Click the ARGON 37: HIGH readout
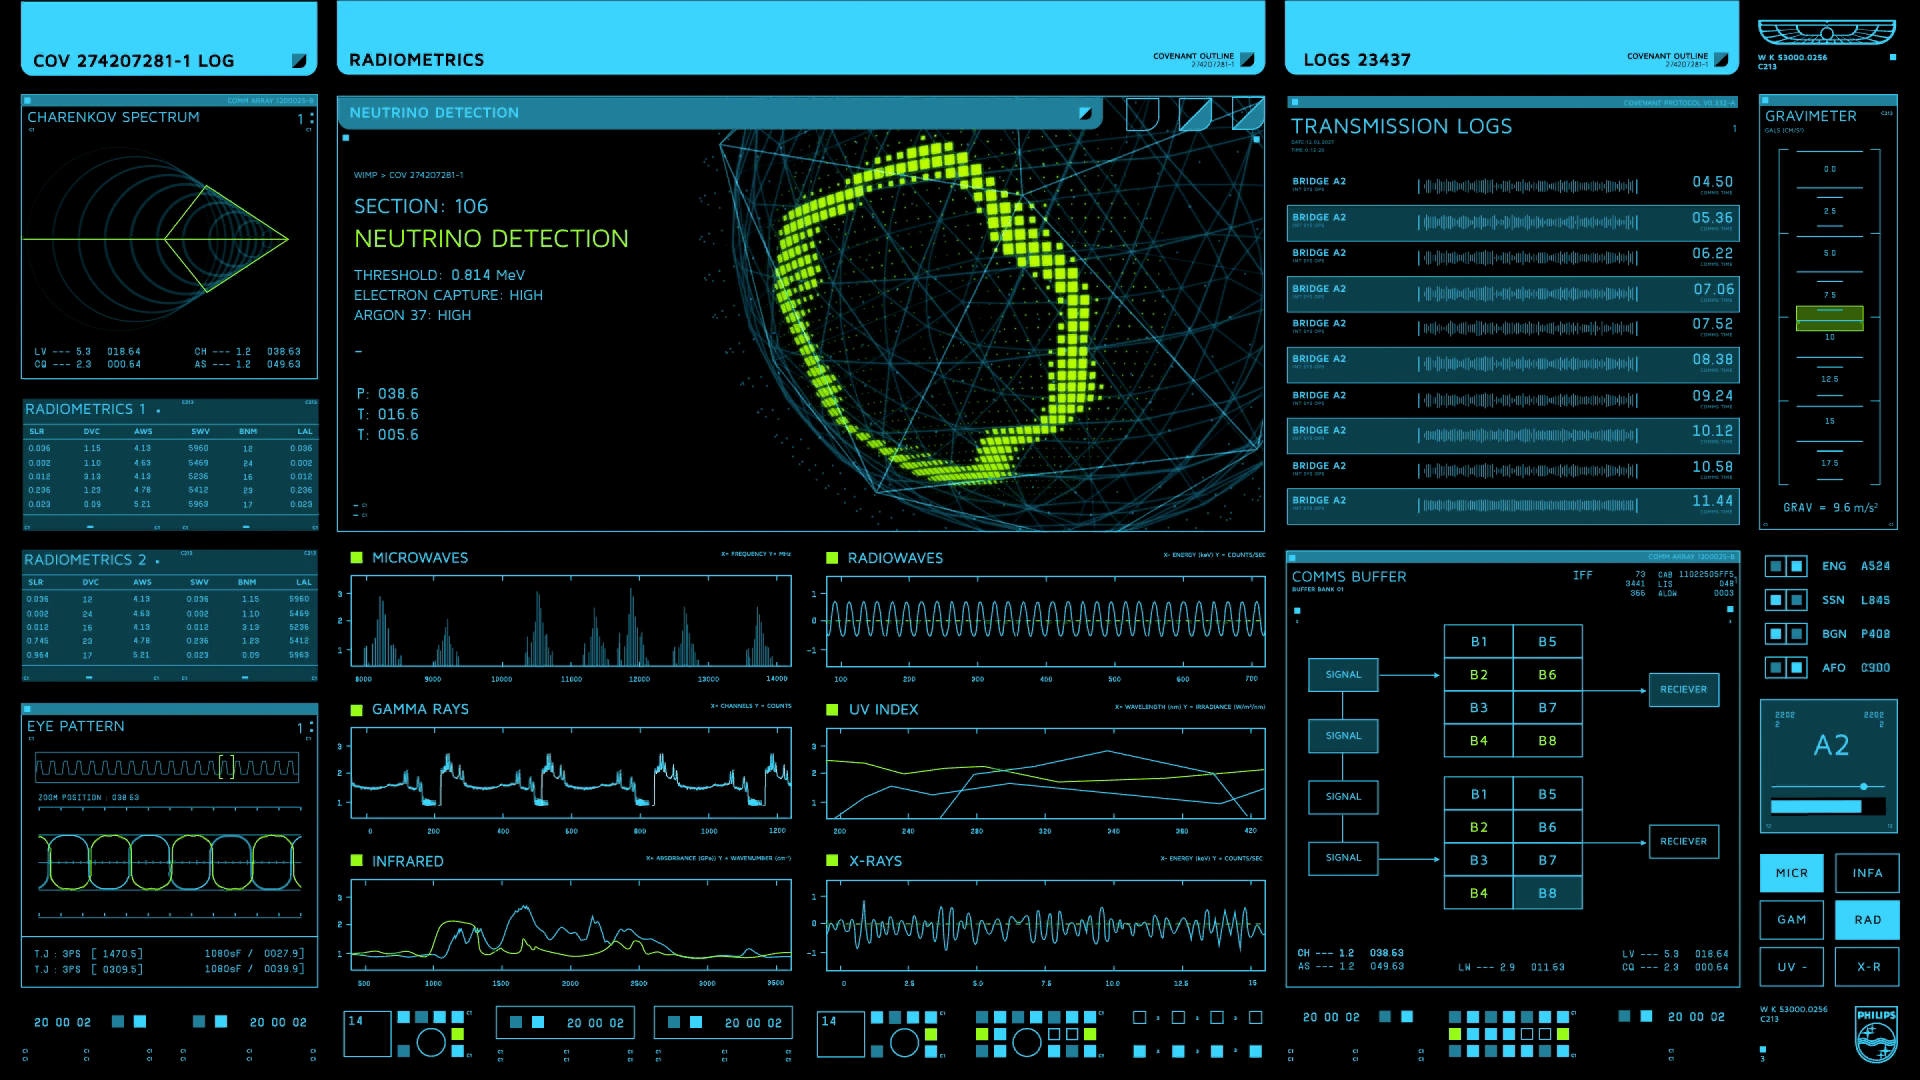Viewport: 1920px width, 1080px height. tap(412, 315)
